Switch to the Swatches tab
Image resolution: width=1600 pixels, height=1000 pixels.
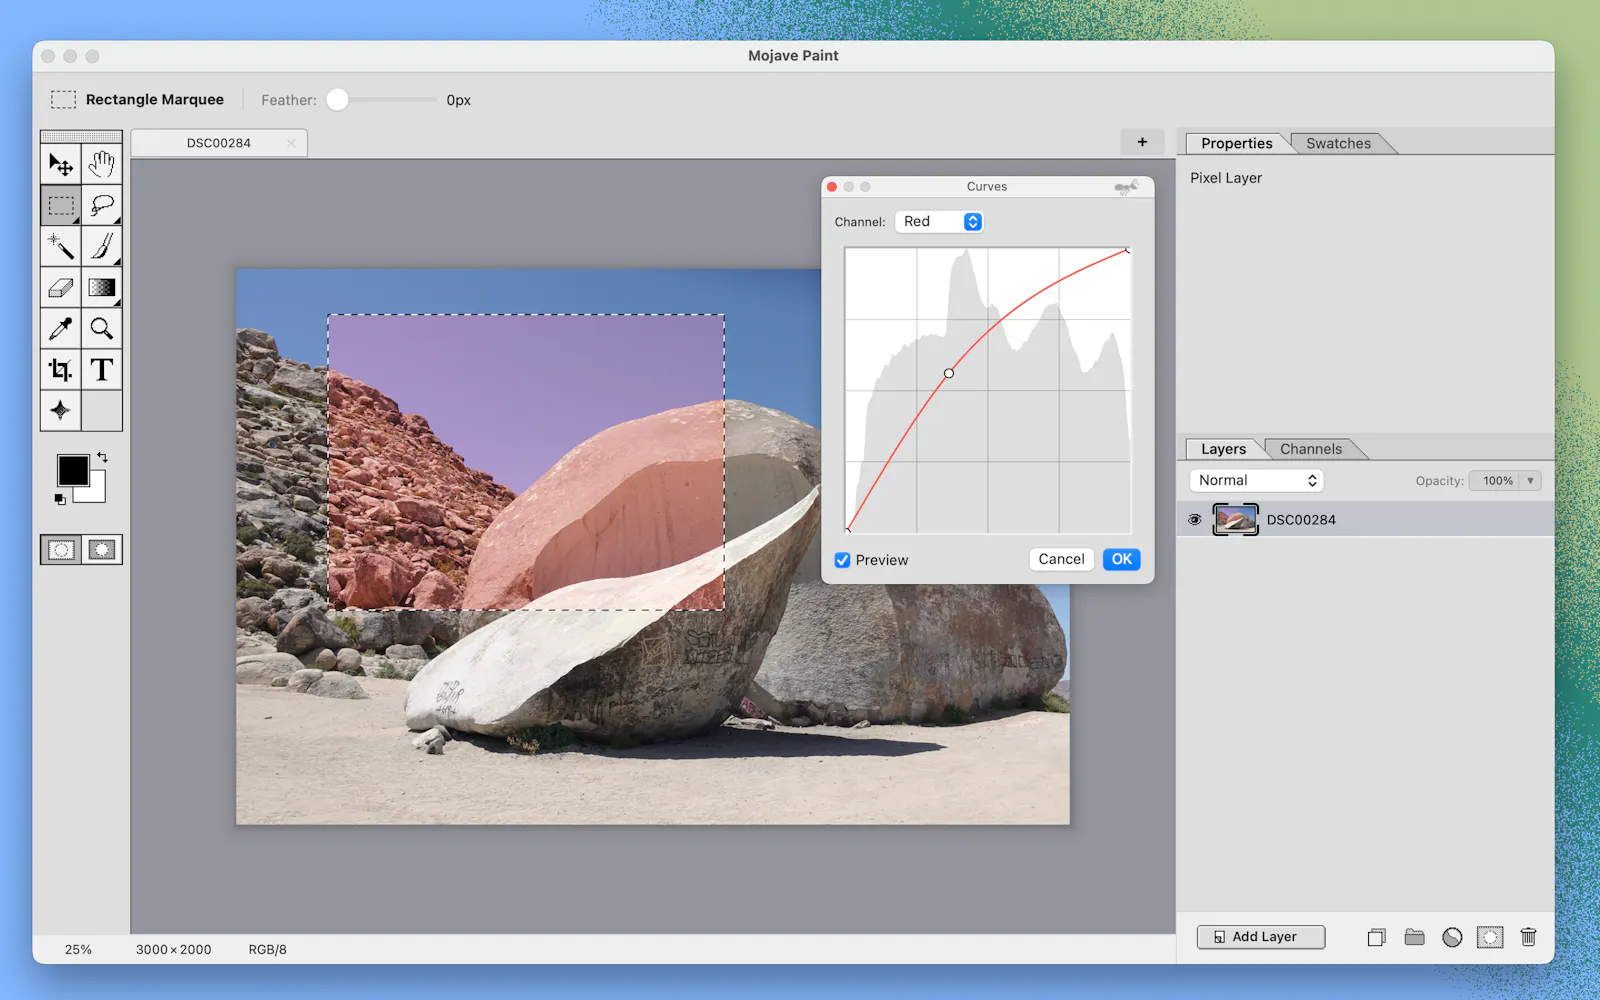(1338, 143)
